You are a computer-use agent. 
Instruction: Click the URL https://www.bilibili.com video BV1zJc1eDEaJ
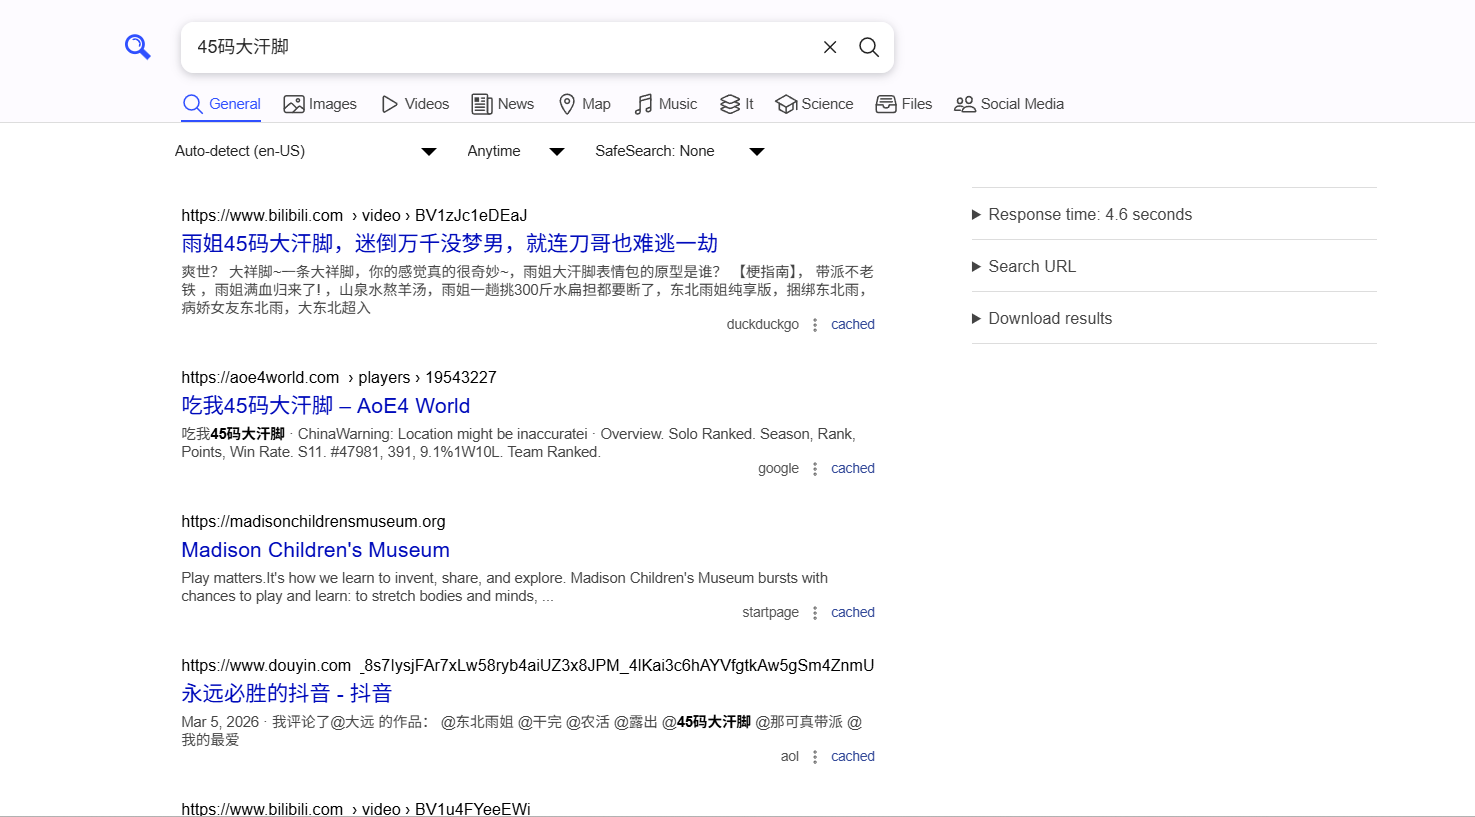(x=354, y=215)
